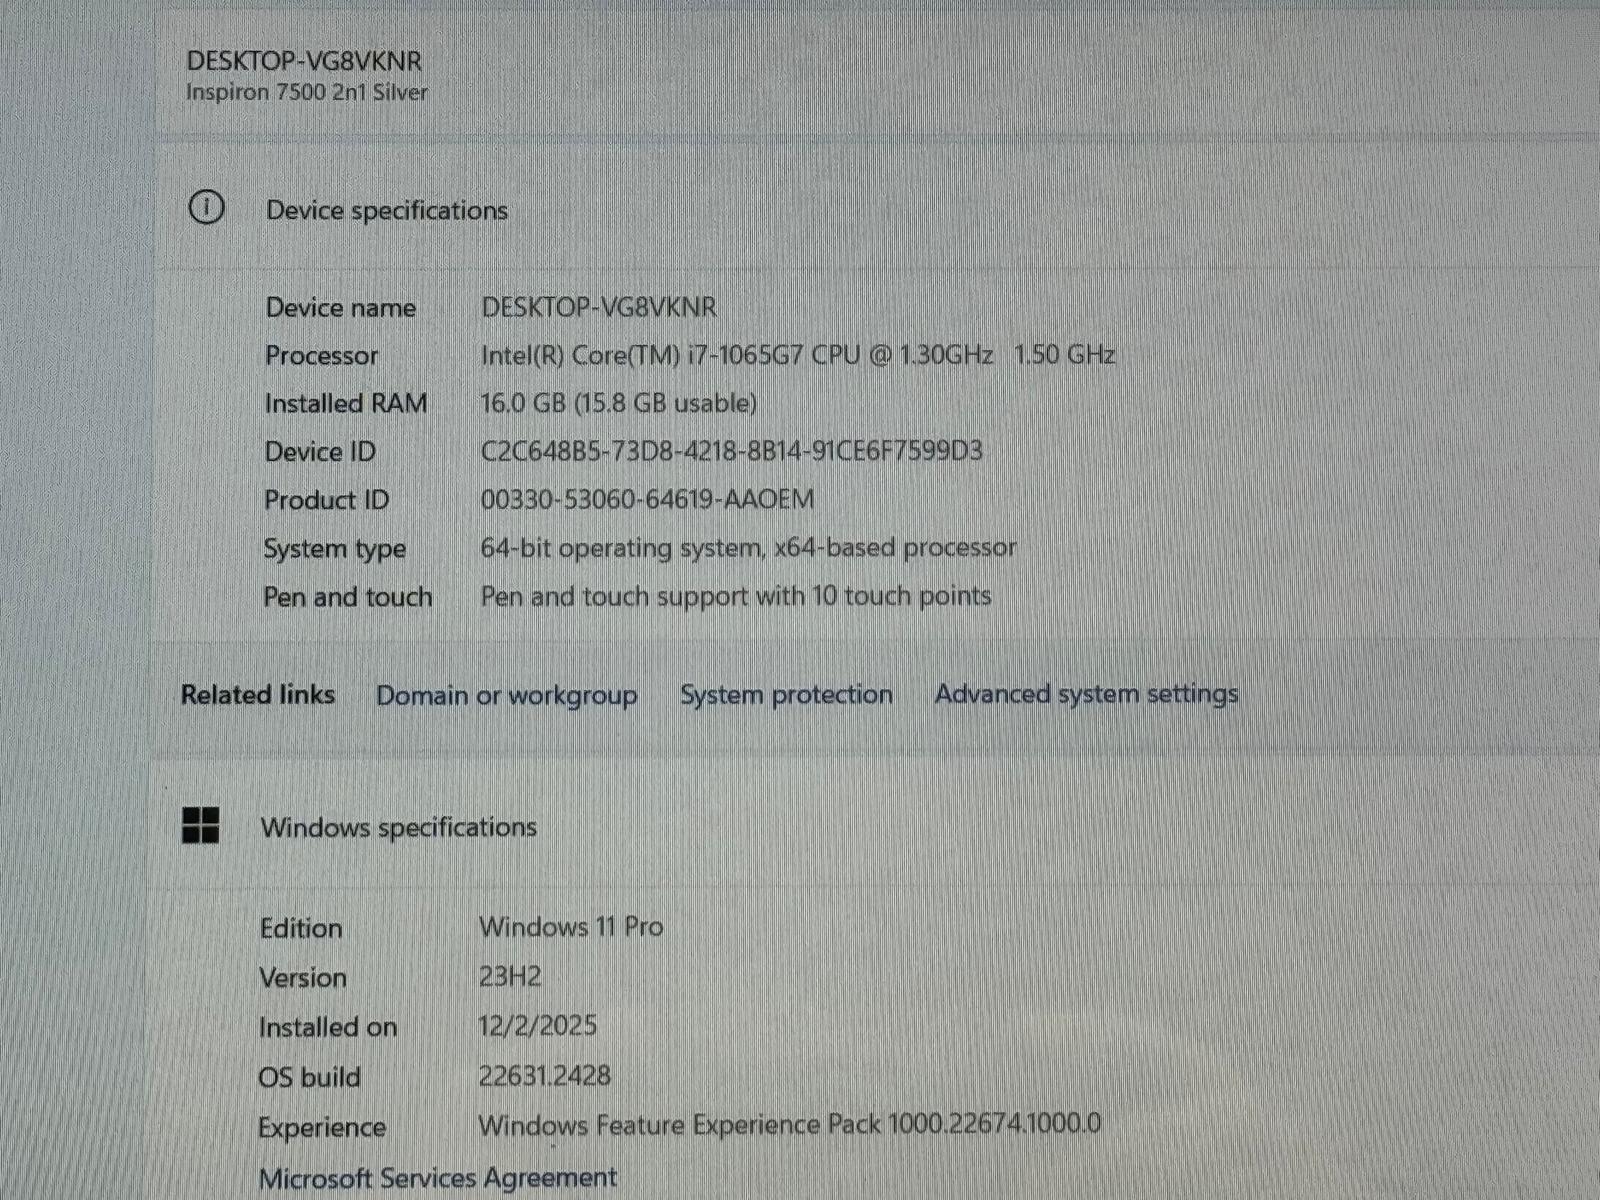Click the Product ID value 00330-53060-64619-AAOEM
The width and height of the screenshot is (1600, 1200).
[647, 499]
